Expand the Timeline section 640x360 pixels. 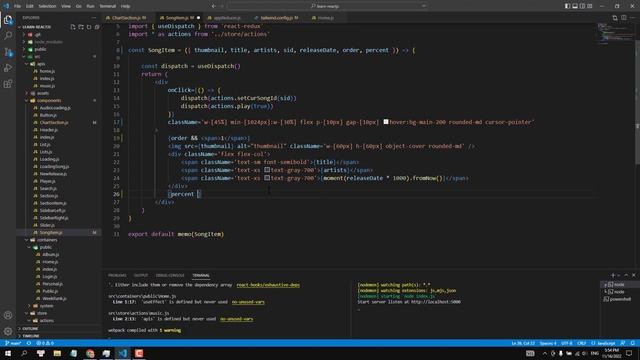31,336
